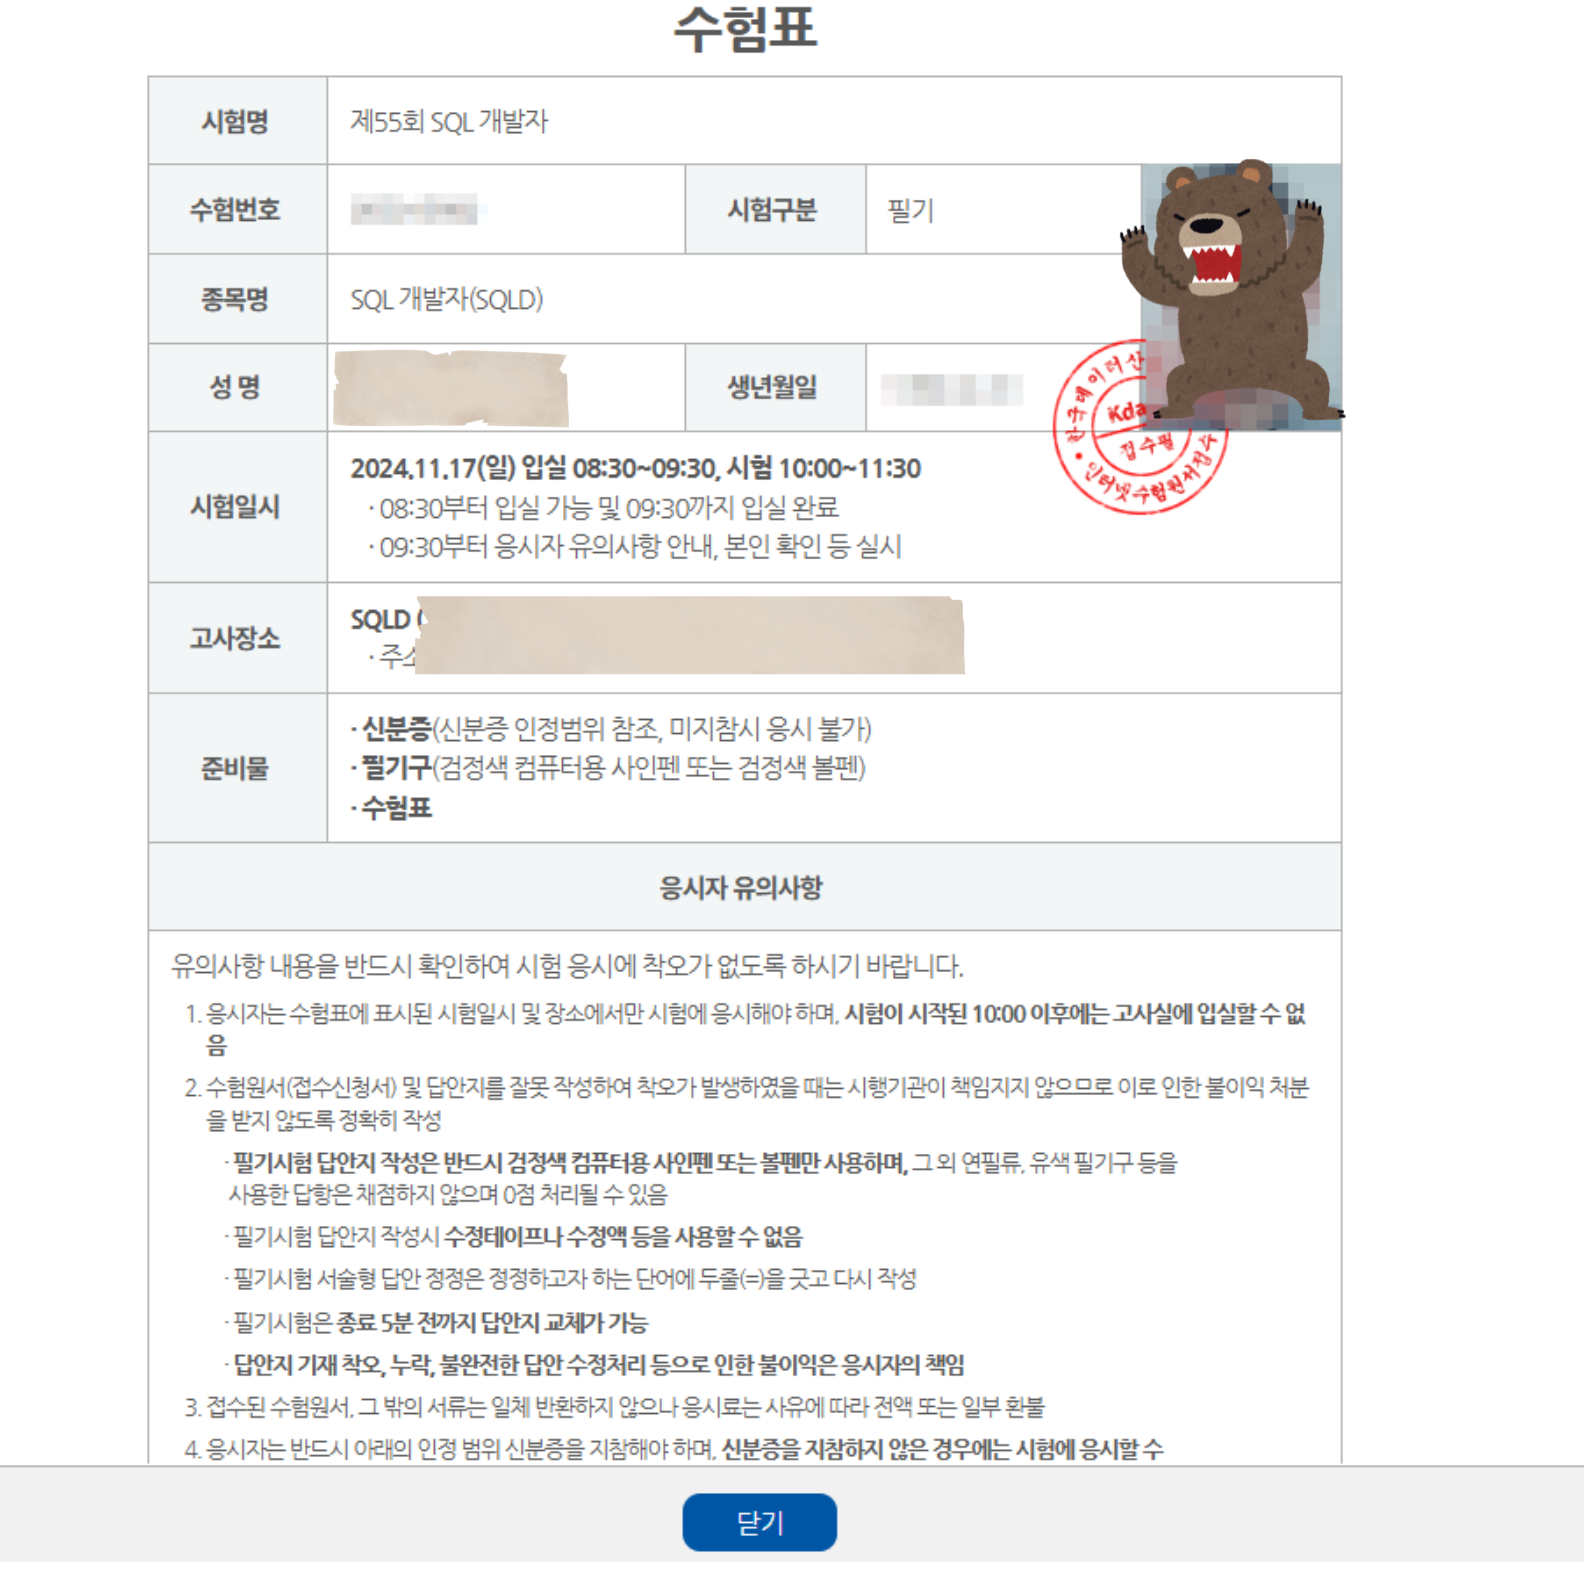The image size is (1584, 1572).
Task: Select the 수험번호 header cell
Action: 237,209
